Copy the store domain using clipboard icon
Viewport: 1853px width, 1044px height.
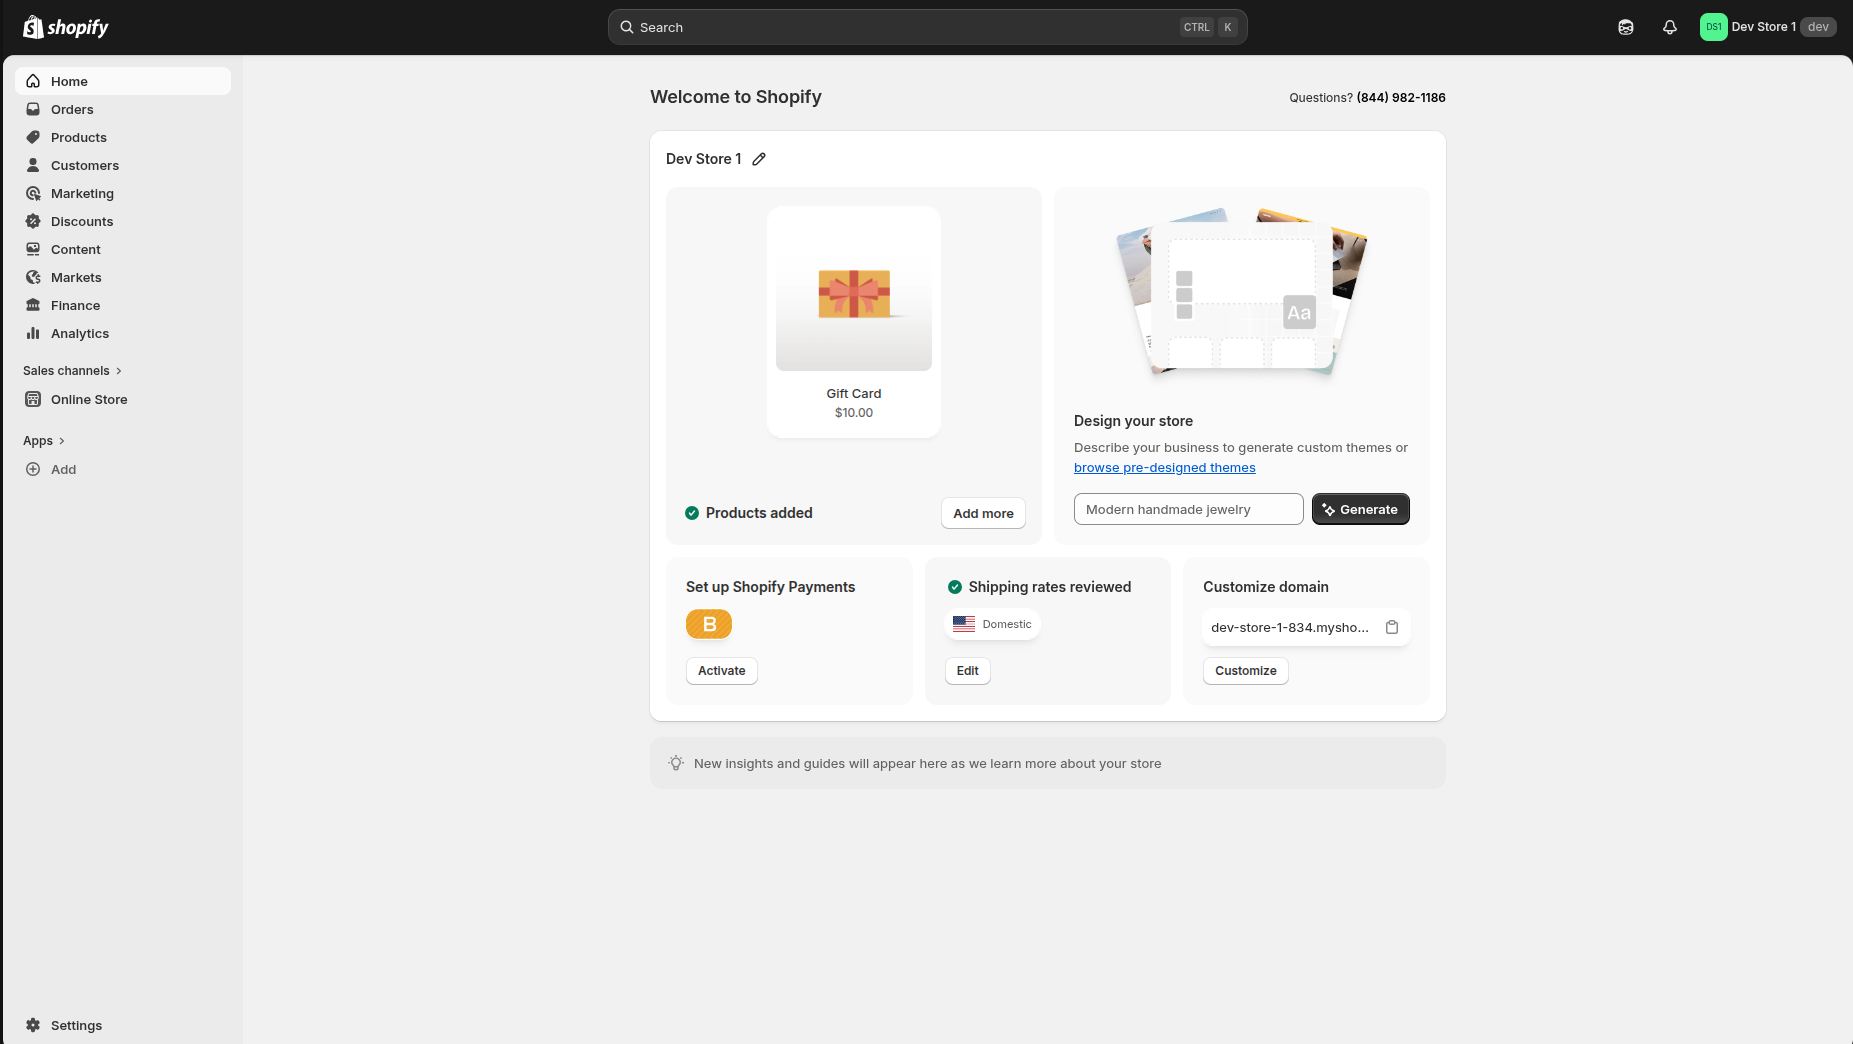(x=1391, y=627)
